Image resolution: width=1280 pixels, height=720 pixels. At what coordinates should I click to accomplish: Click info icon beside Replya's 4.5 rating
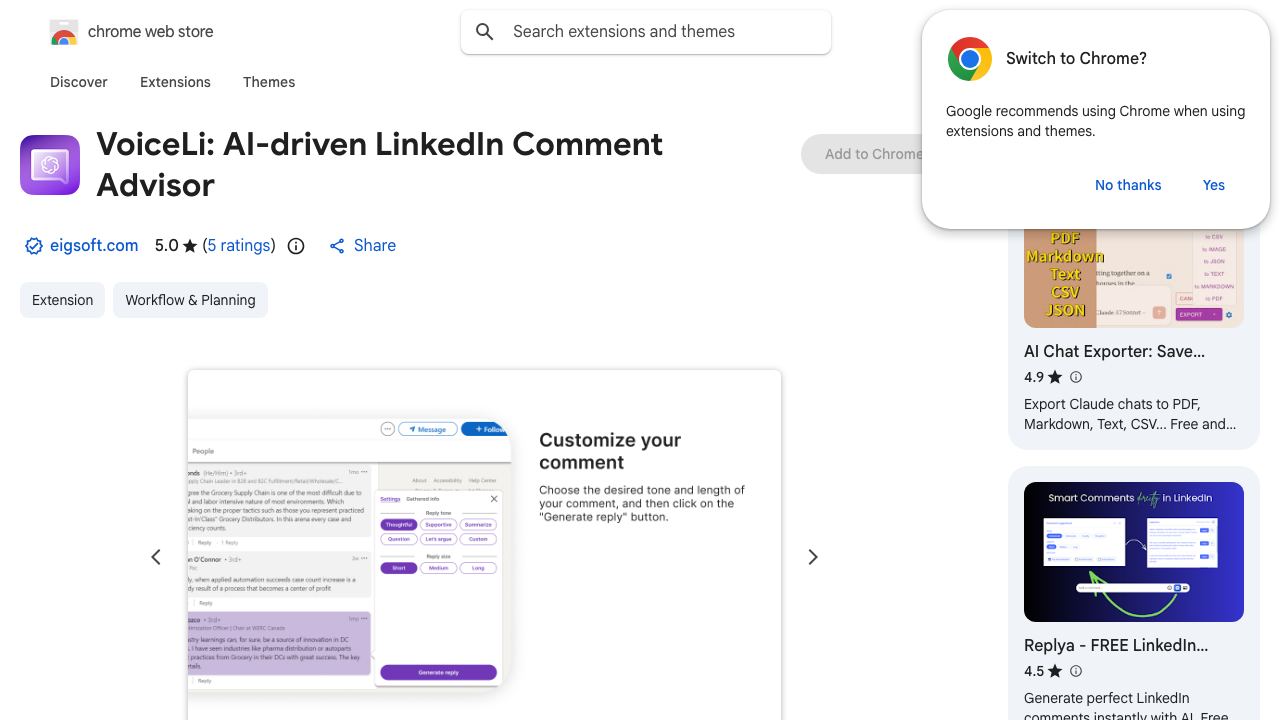(1076, 671)
